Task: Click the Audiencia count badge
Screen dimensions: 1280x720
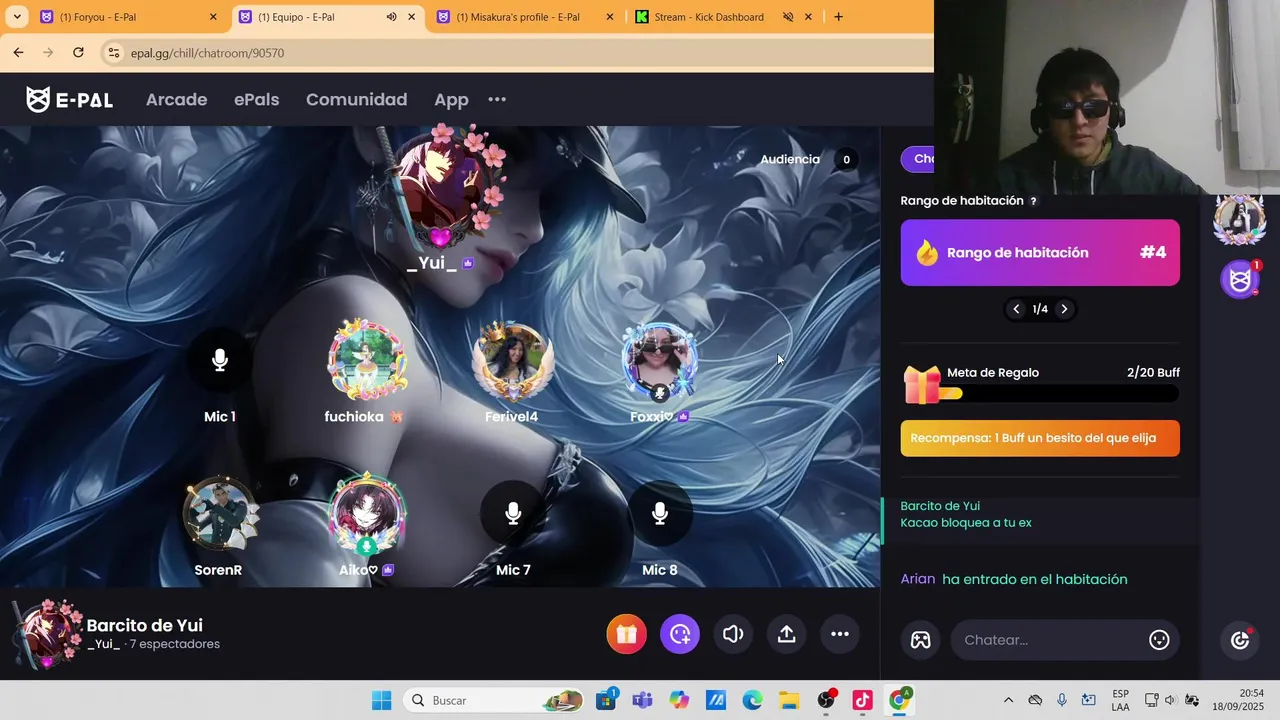Action: pos(846,159)
